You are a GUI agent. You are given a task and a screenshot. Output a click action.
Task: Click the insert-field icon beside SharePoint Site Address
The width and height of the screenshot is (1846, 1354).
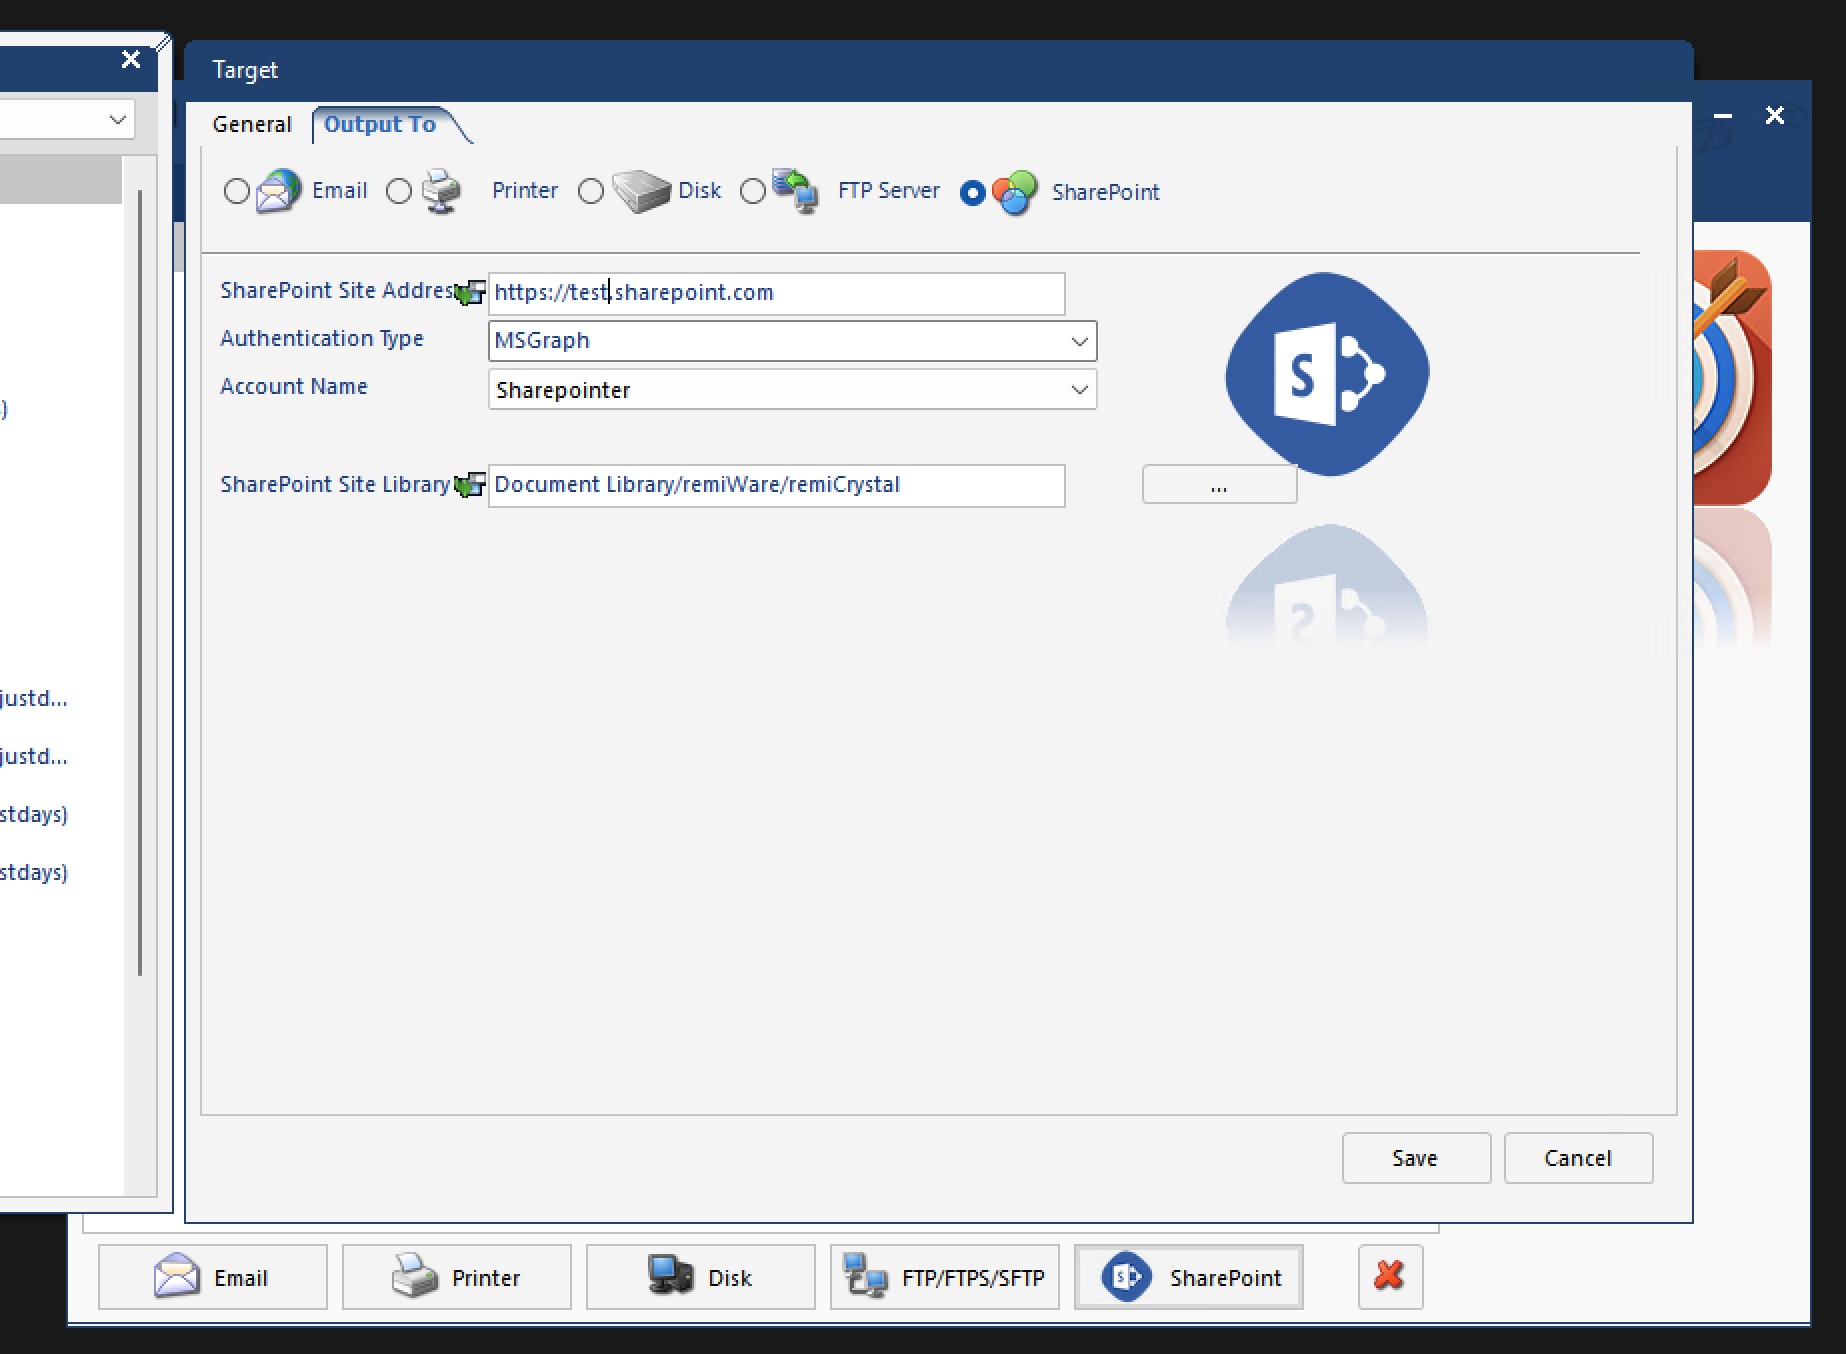pos(470,292)
